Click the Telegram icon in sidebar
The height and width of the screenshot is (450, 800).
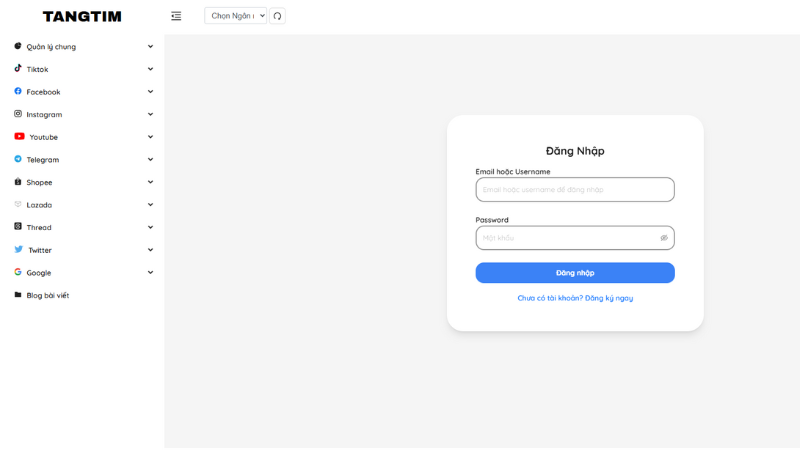point(18,159)
